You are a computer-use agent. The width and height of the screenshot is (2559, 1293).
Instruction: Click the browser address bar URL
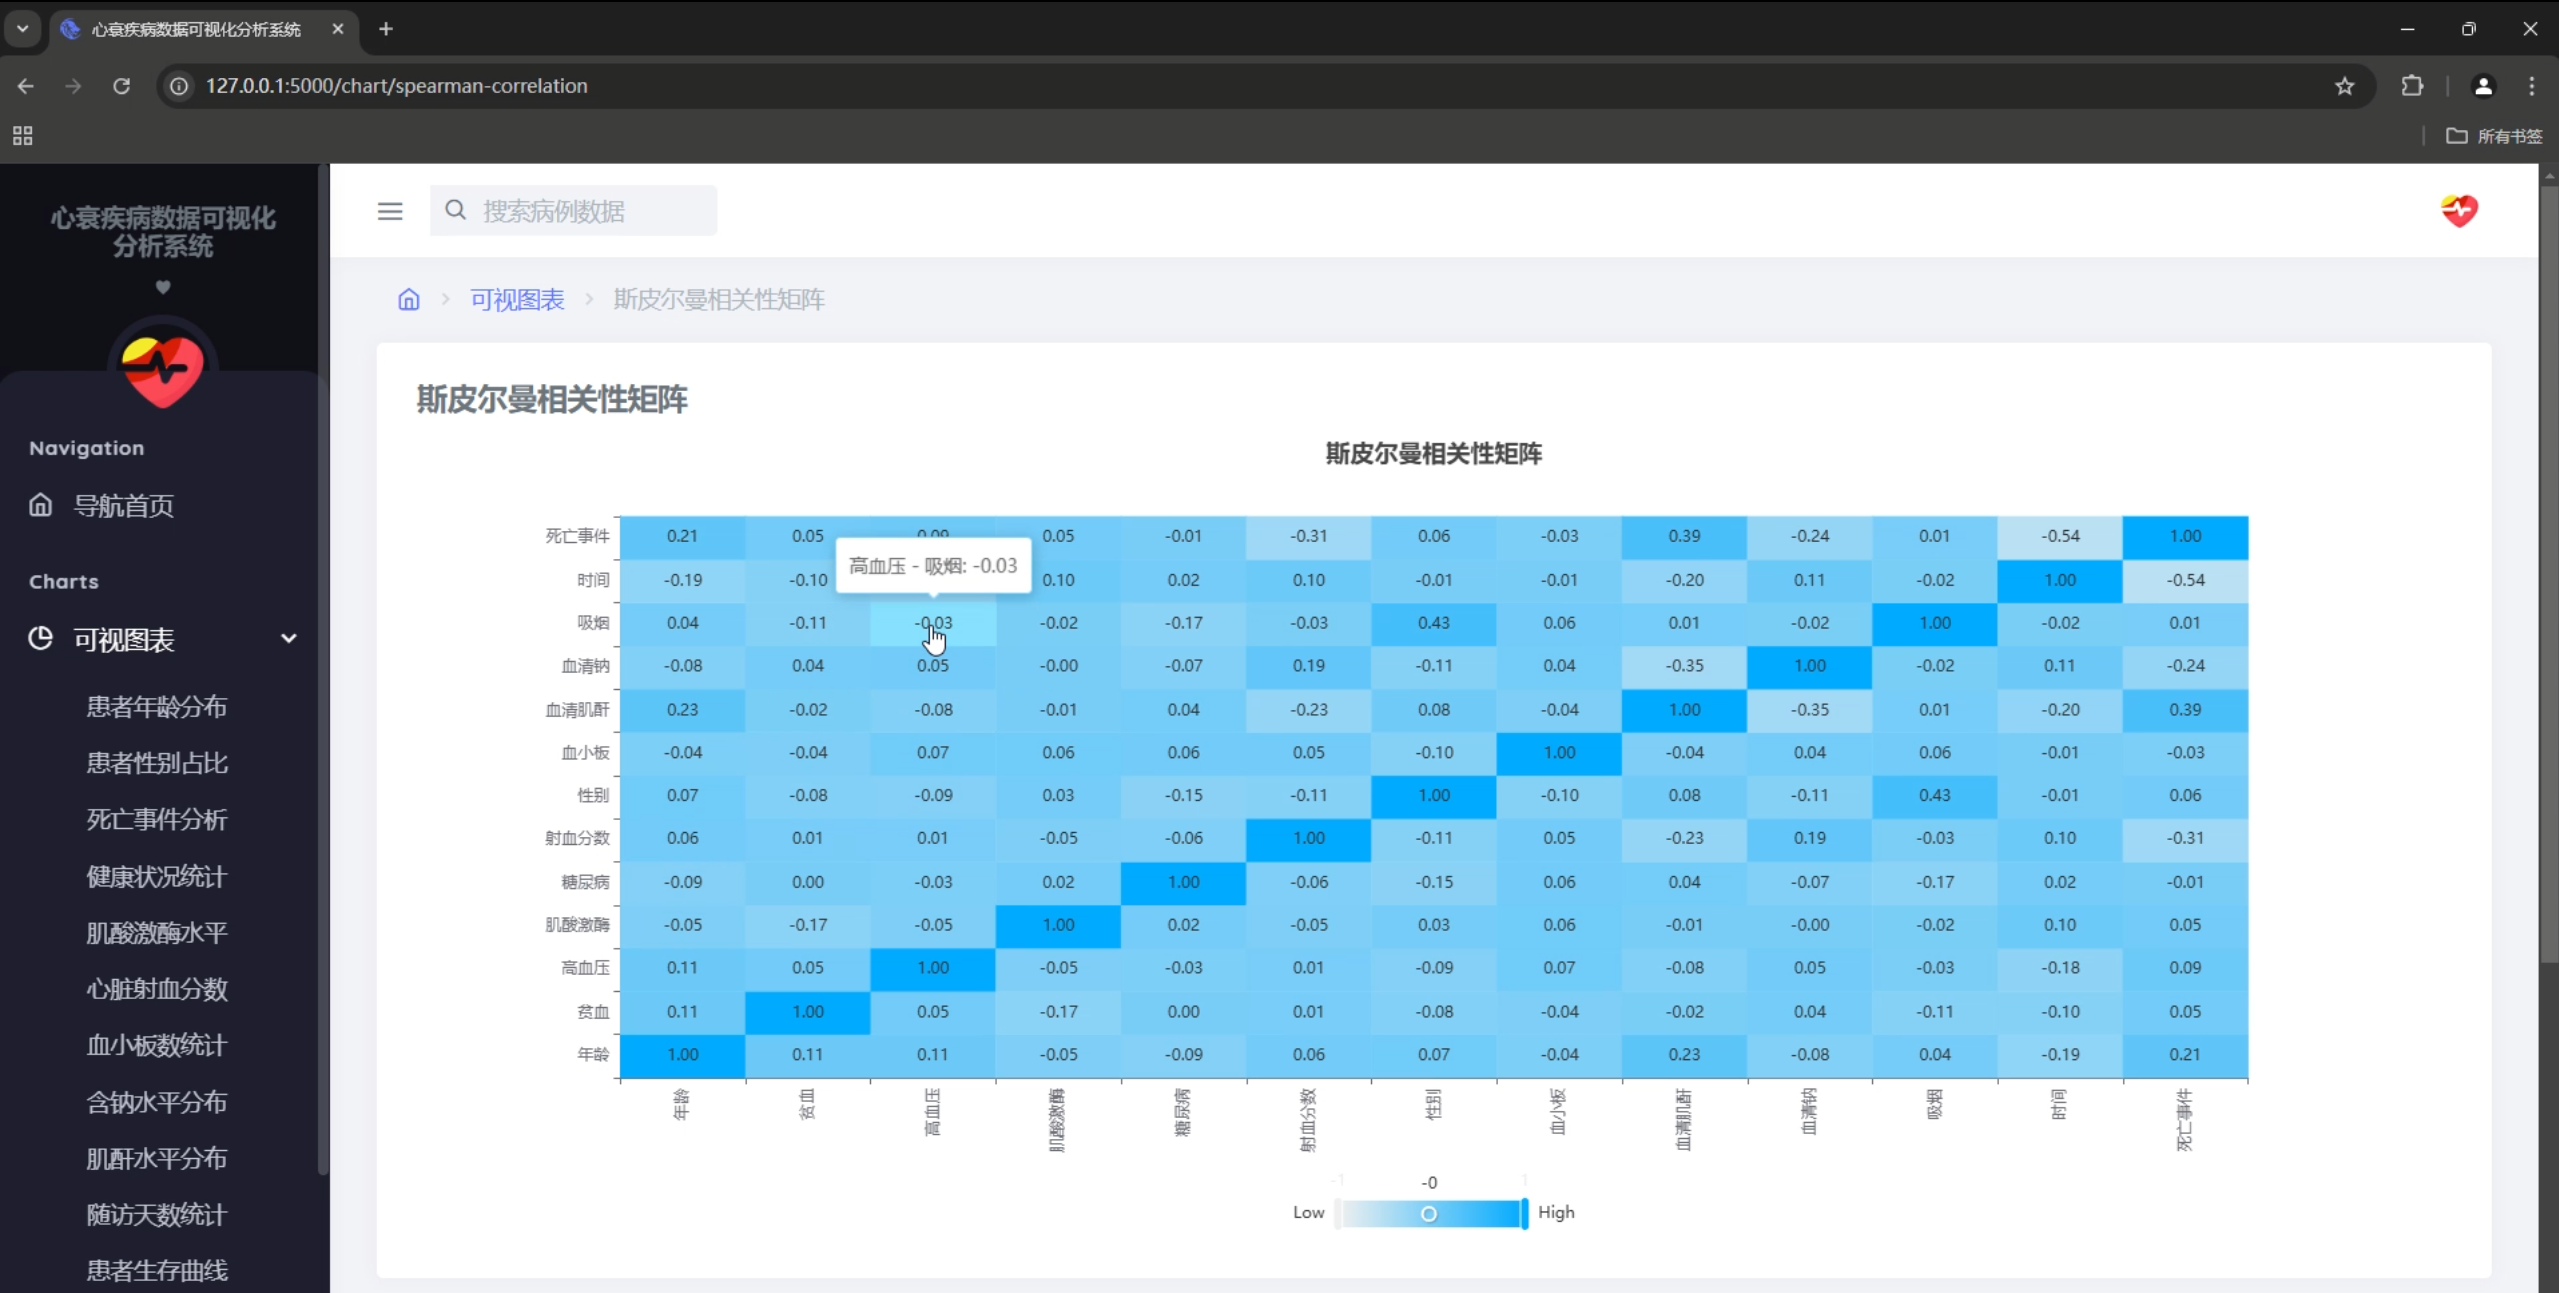(396, 86)
